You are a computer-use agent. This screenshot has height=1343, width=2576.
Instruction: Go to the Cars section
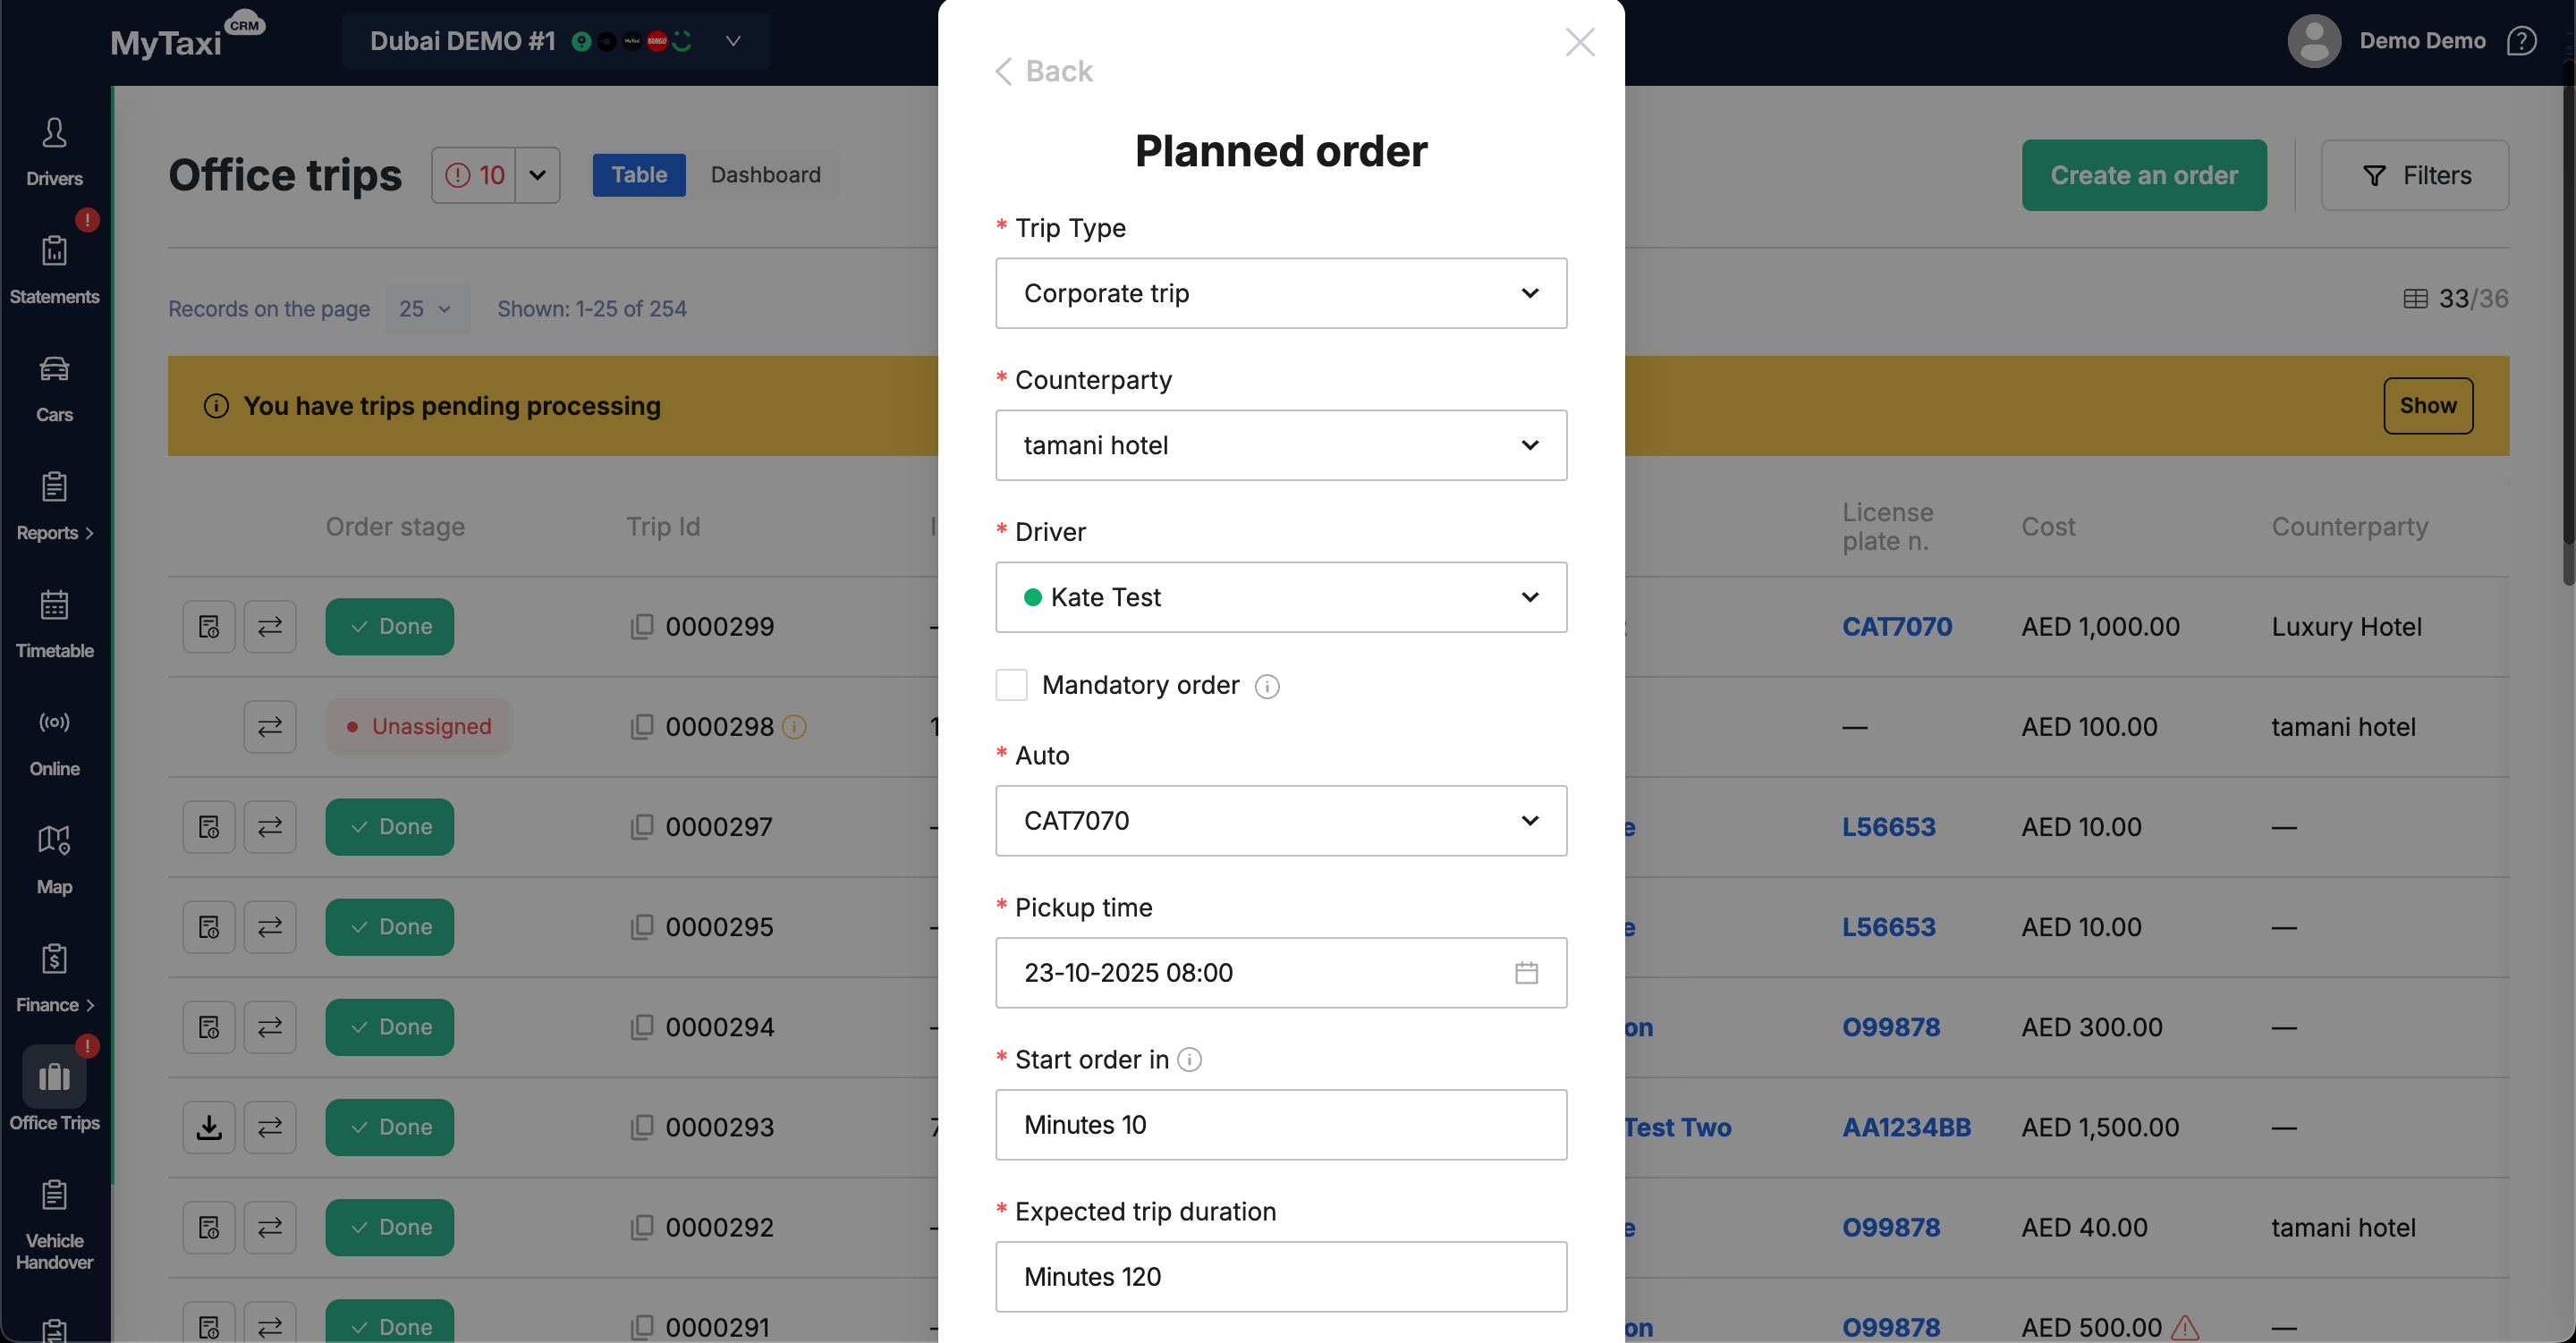click(x=54, y=387)
